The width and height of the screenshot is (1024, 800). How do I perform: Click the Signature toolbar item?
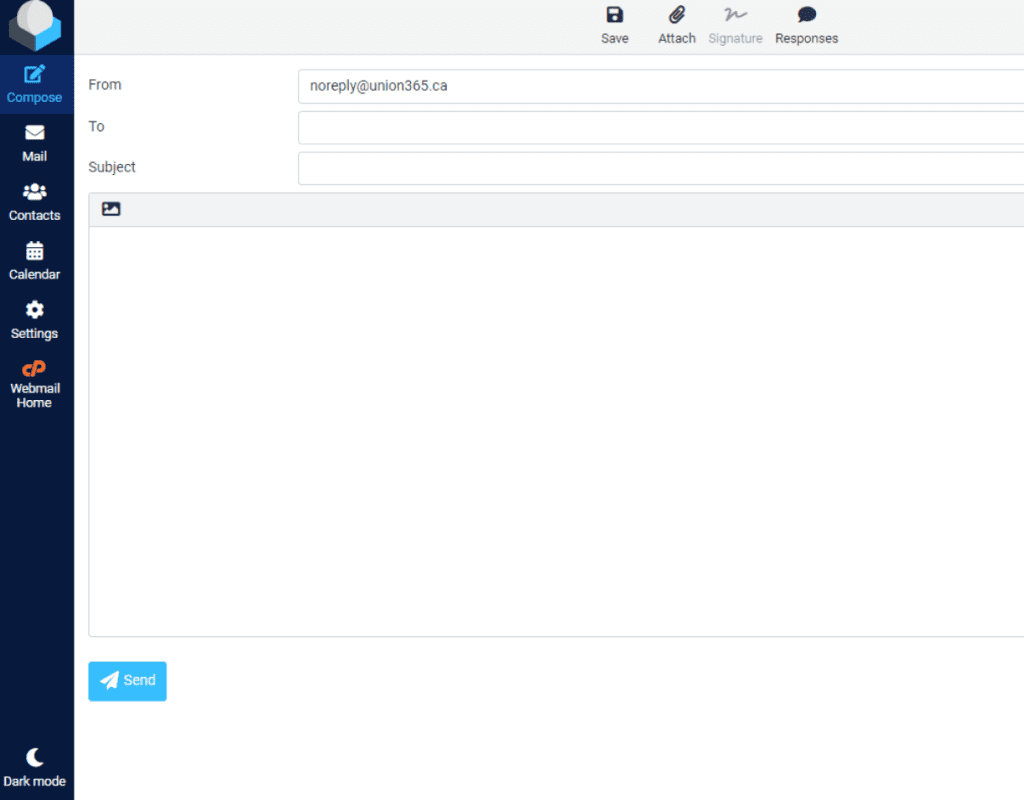tap(736, 26)
